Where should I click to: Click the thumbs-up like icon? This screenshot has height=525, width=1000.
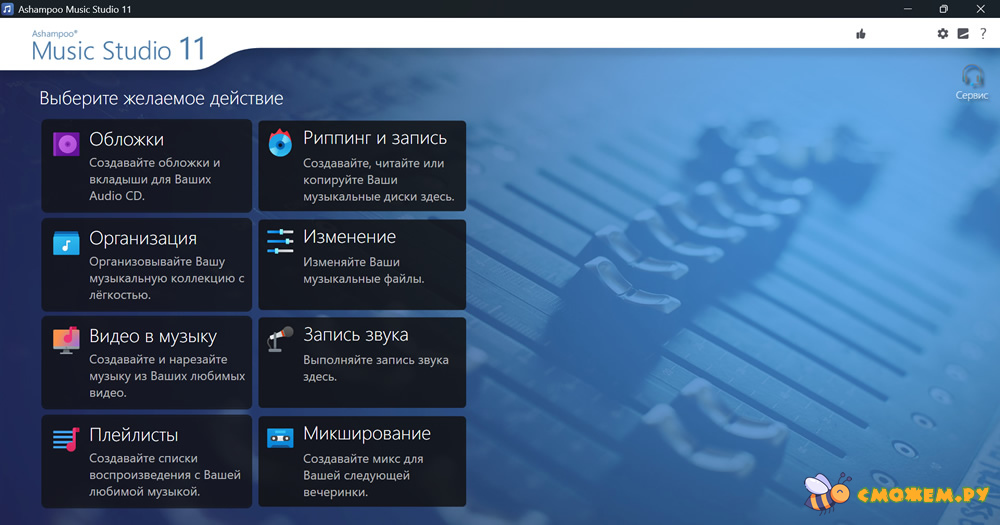[x=861, y=34]
